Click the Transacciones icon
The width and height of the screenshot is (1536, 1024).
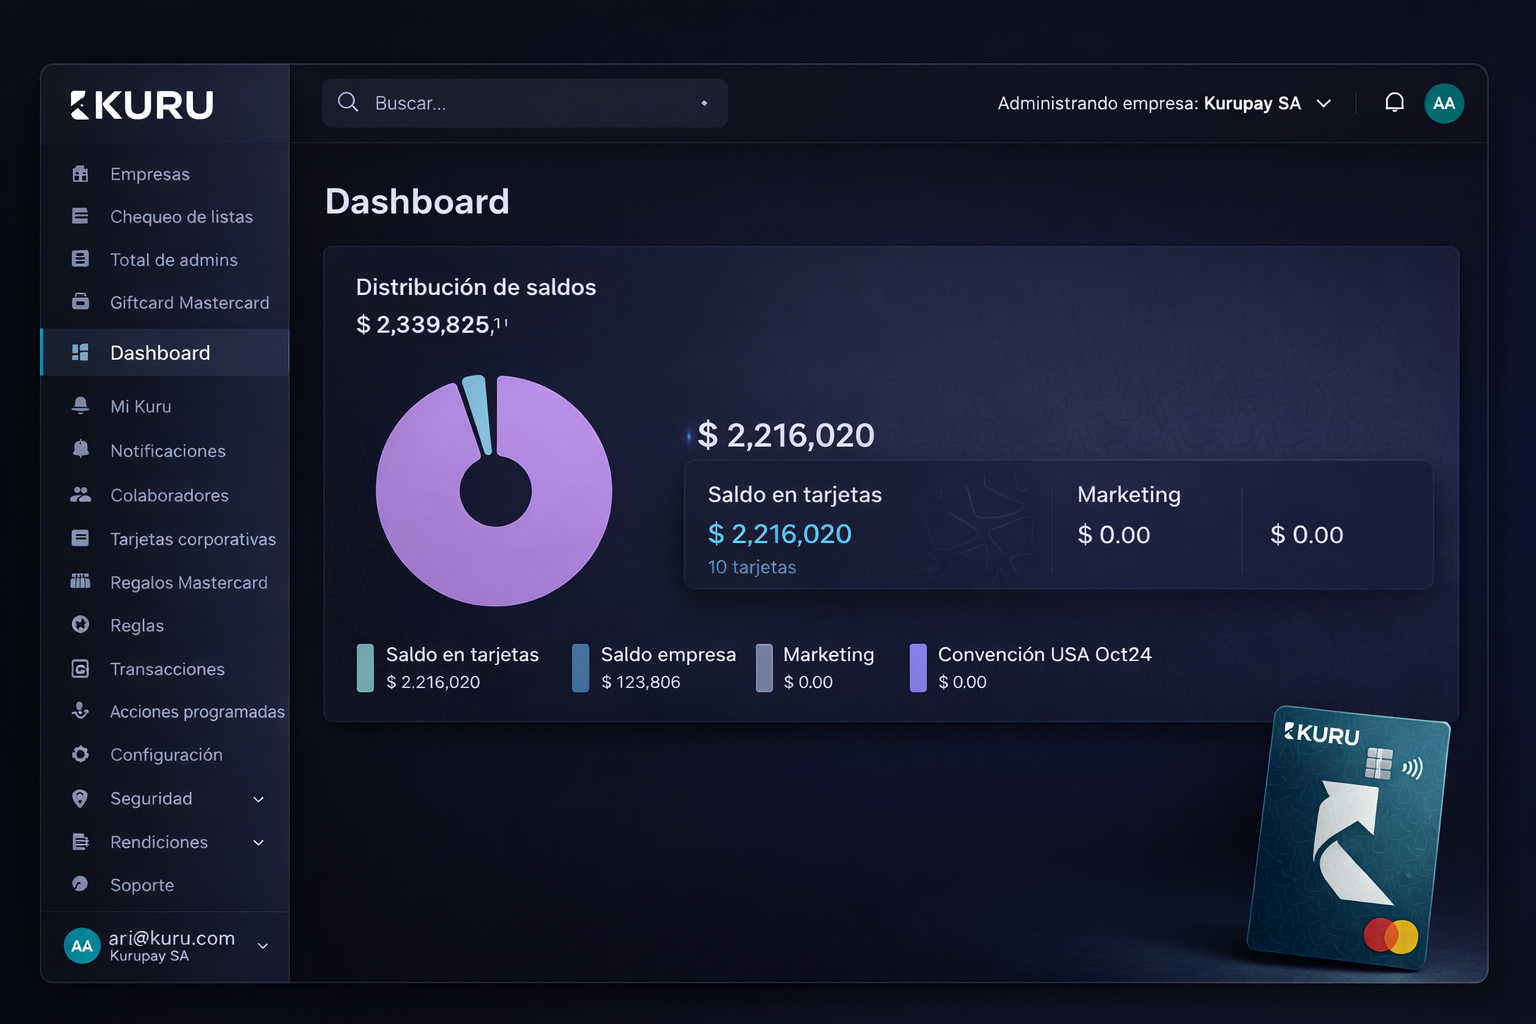pyautogui.click(x=81, y=668)
